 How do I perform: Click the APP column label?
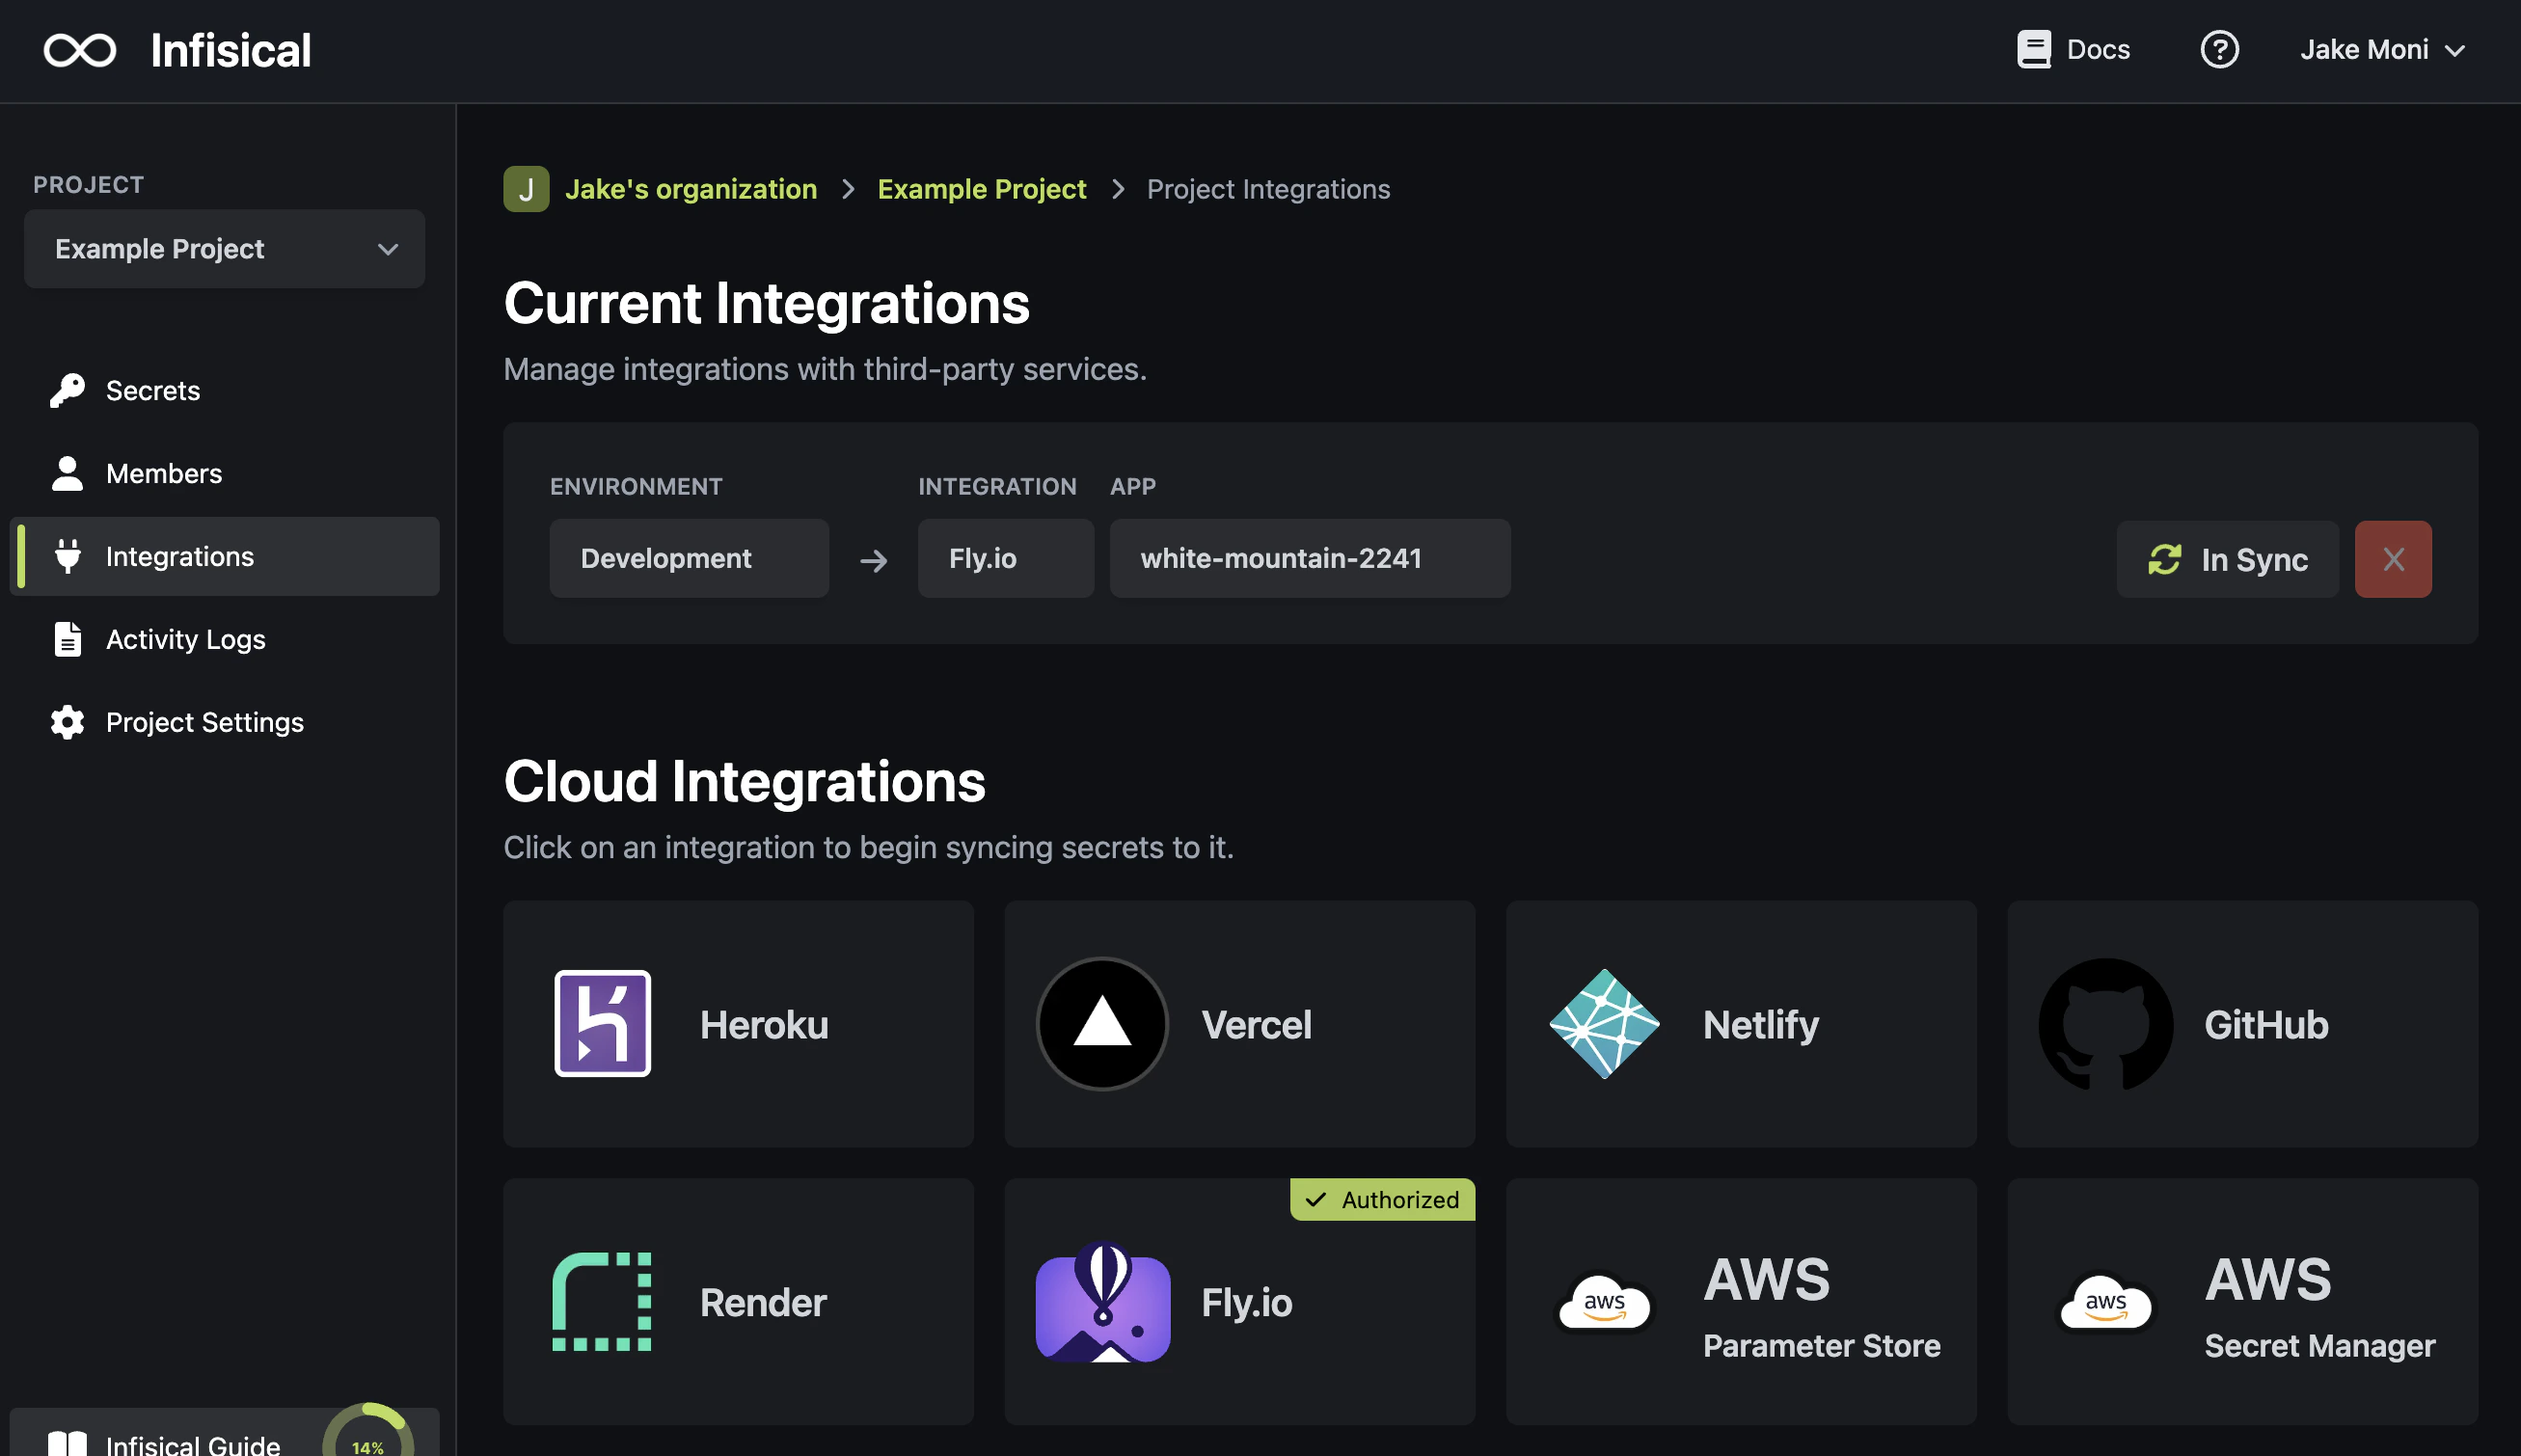point(1132,486)
